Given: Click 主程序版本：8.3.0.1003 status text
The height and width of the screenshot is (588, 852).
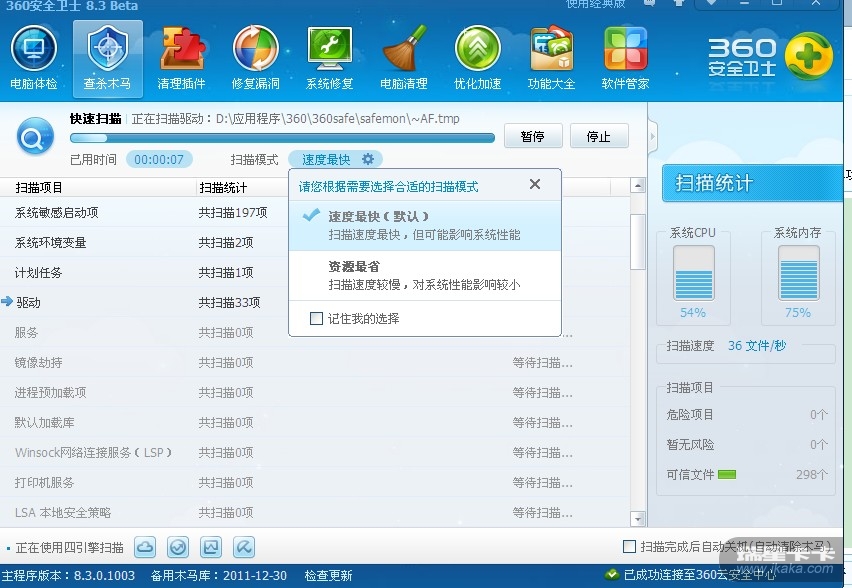Looking at the screenshot, I should click(x=68, y=576).
